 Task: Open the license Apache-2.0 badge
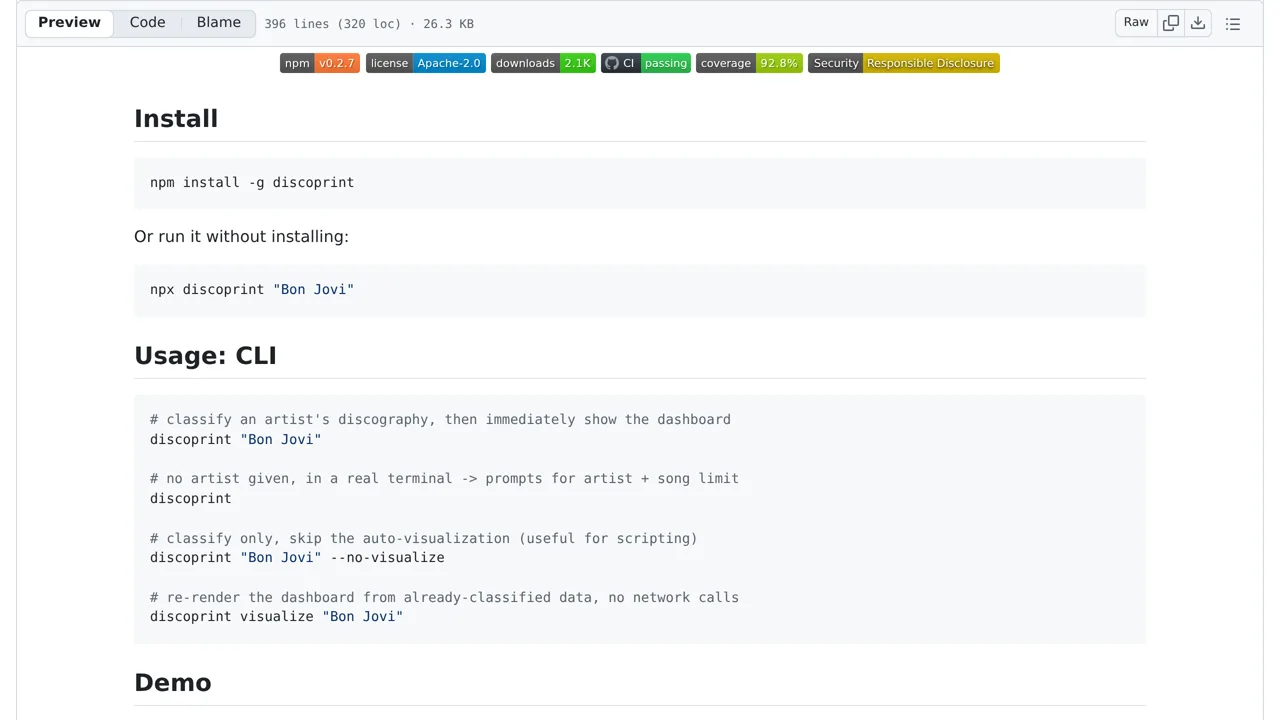coord(425,63)
